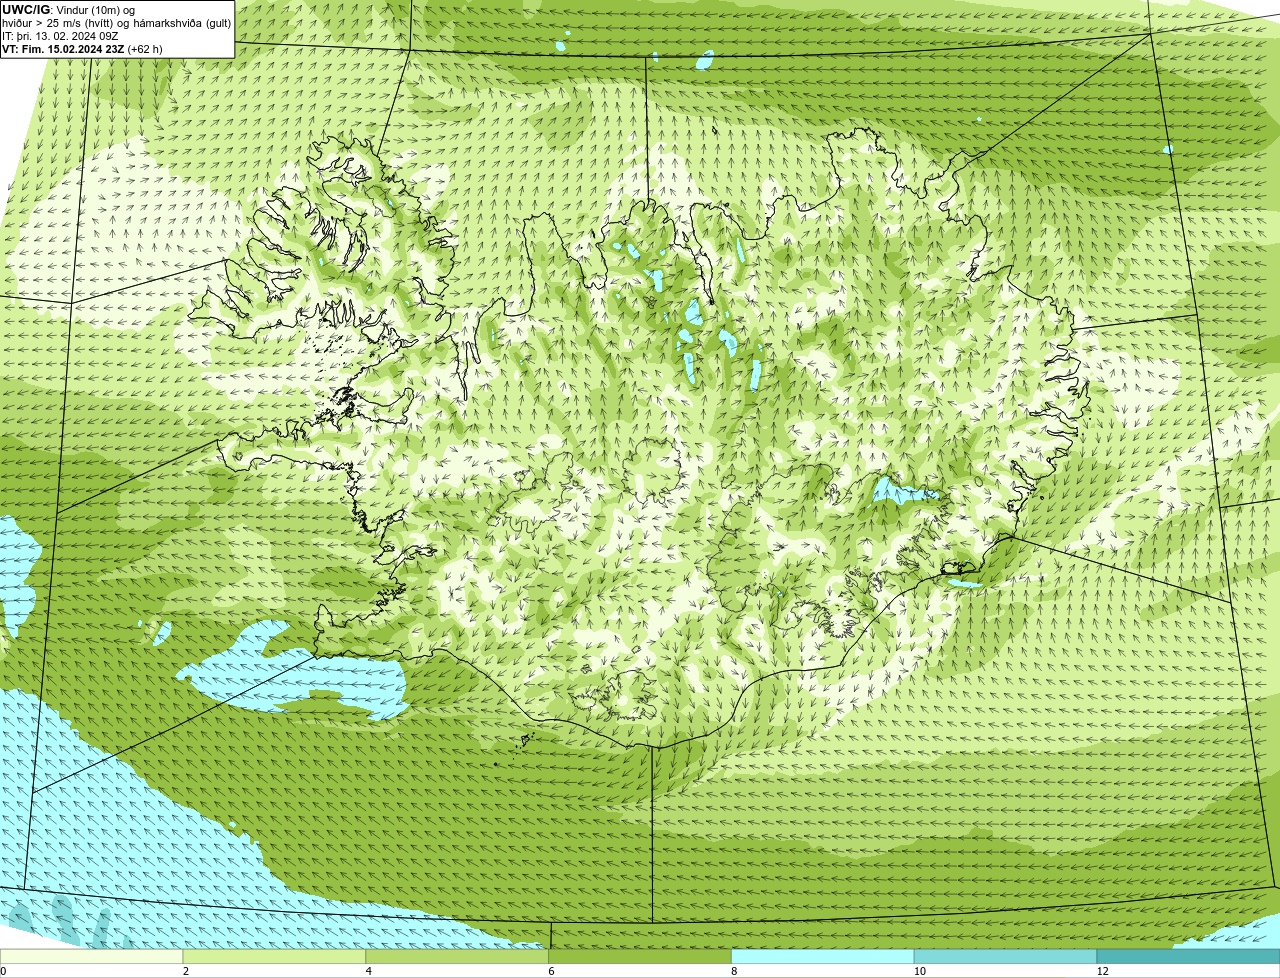Screen dimensions: 1280x978
Task: Click the 'IT: þri. 13. 02. 2024 09Z' line
Action: coord(60,35)
